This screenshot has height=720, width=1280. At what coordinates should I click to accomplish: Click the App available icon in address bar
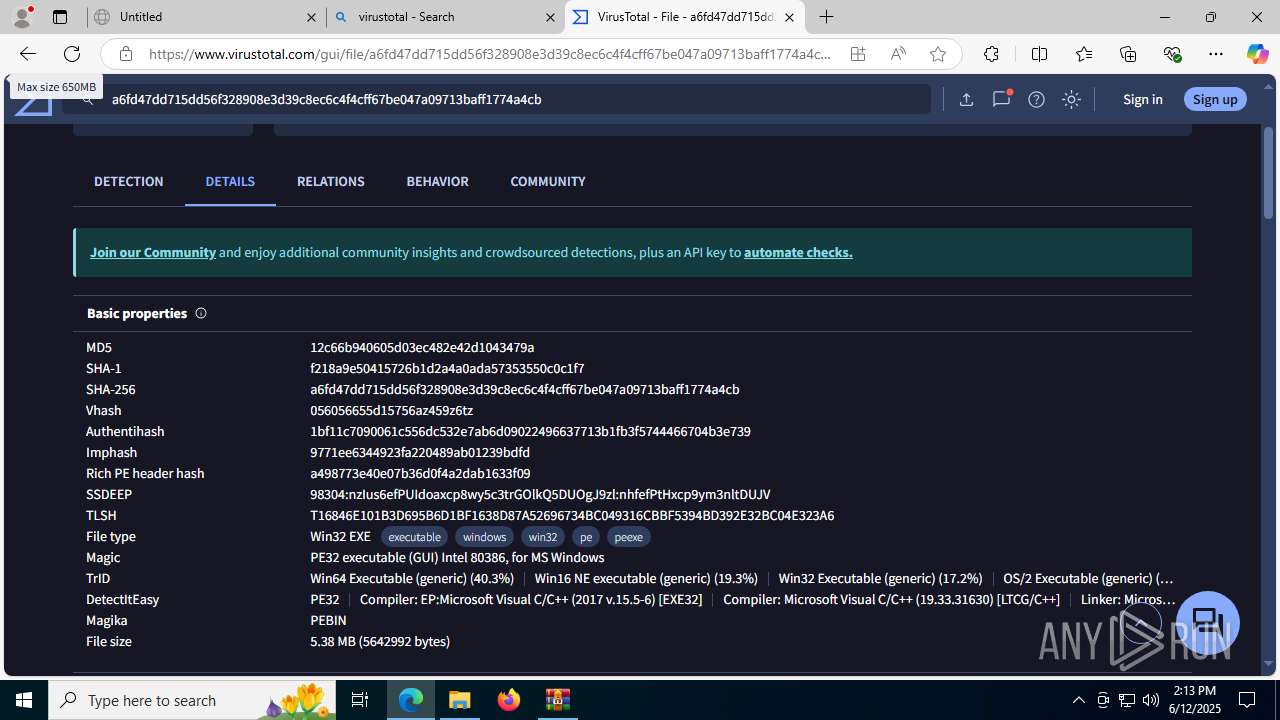coord(858,54)
